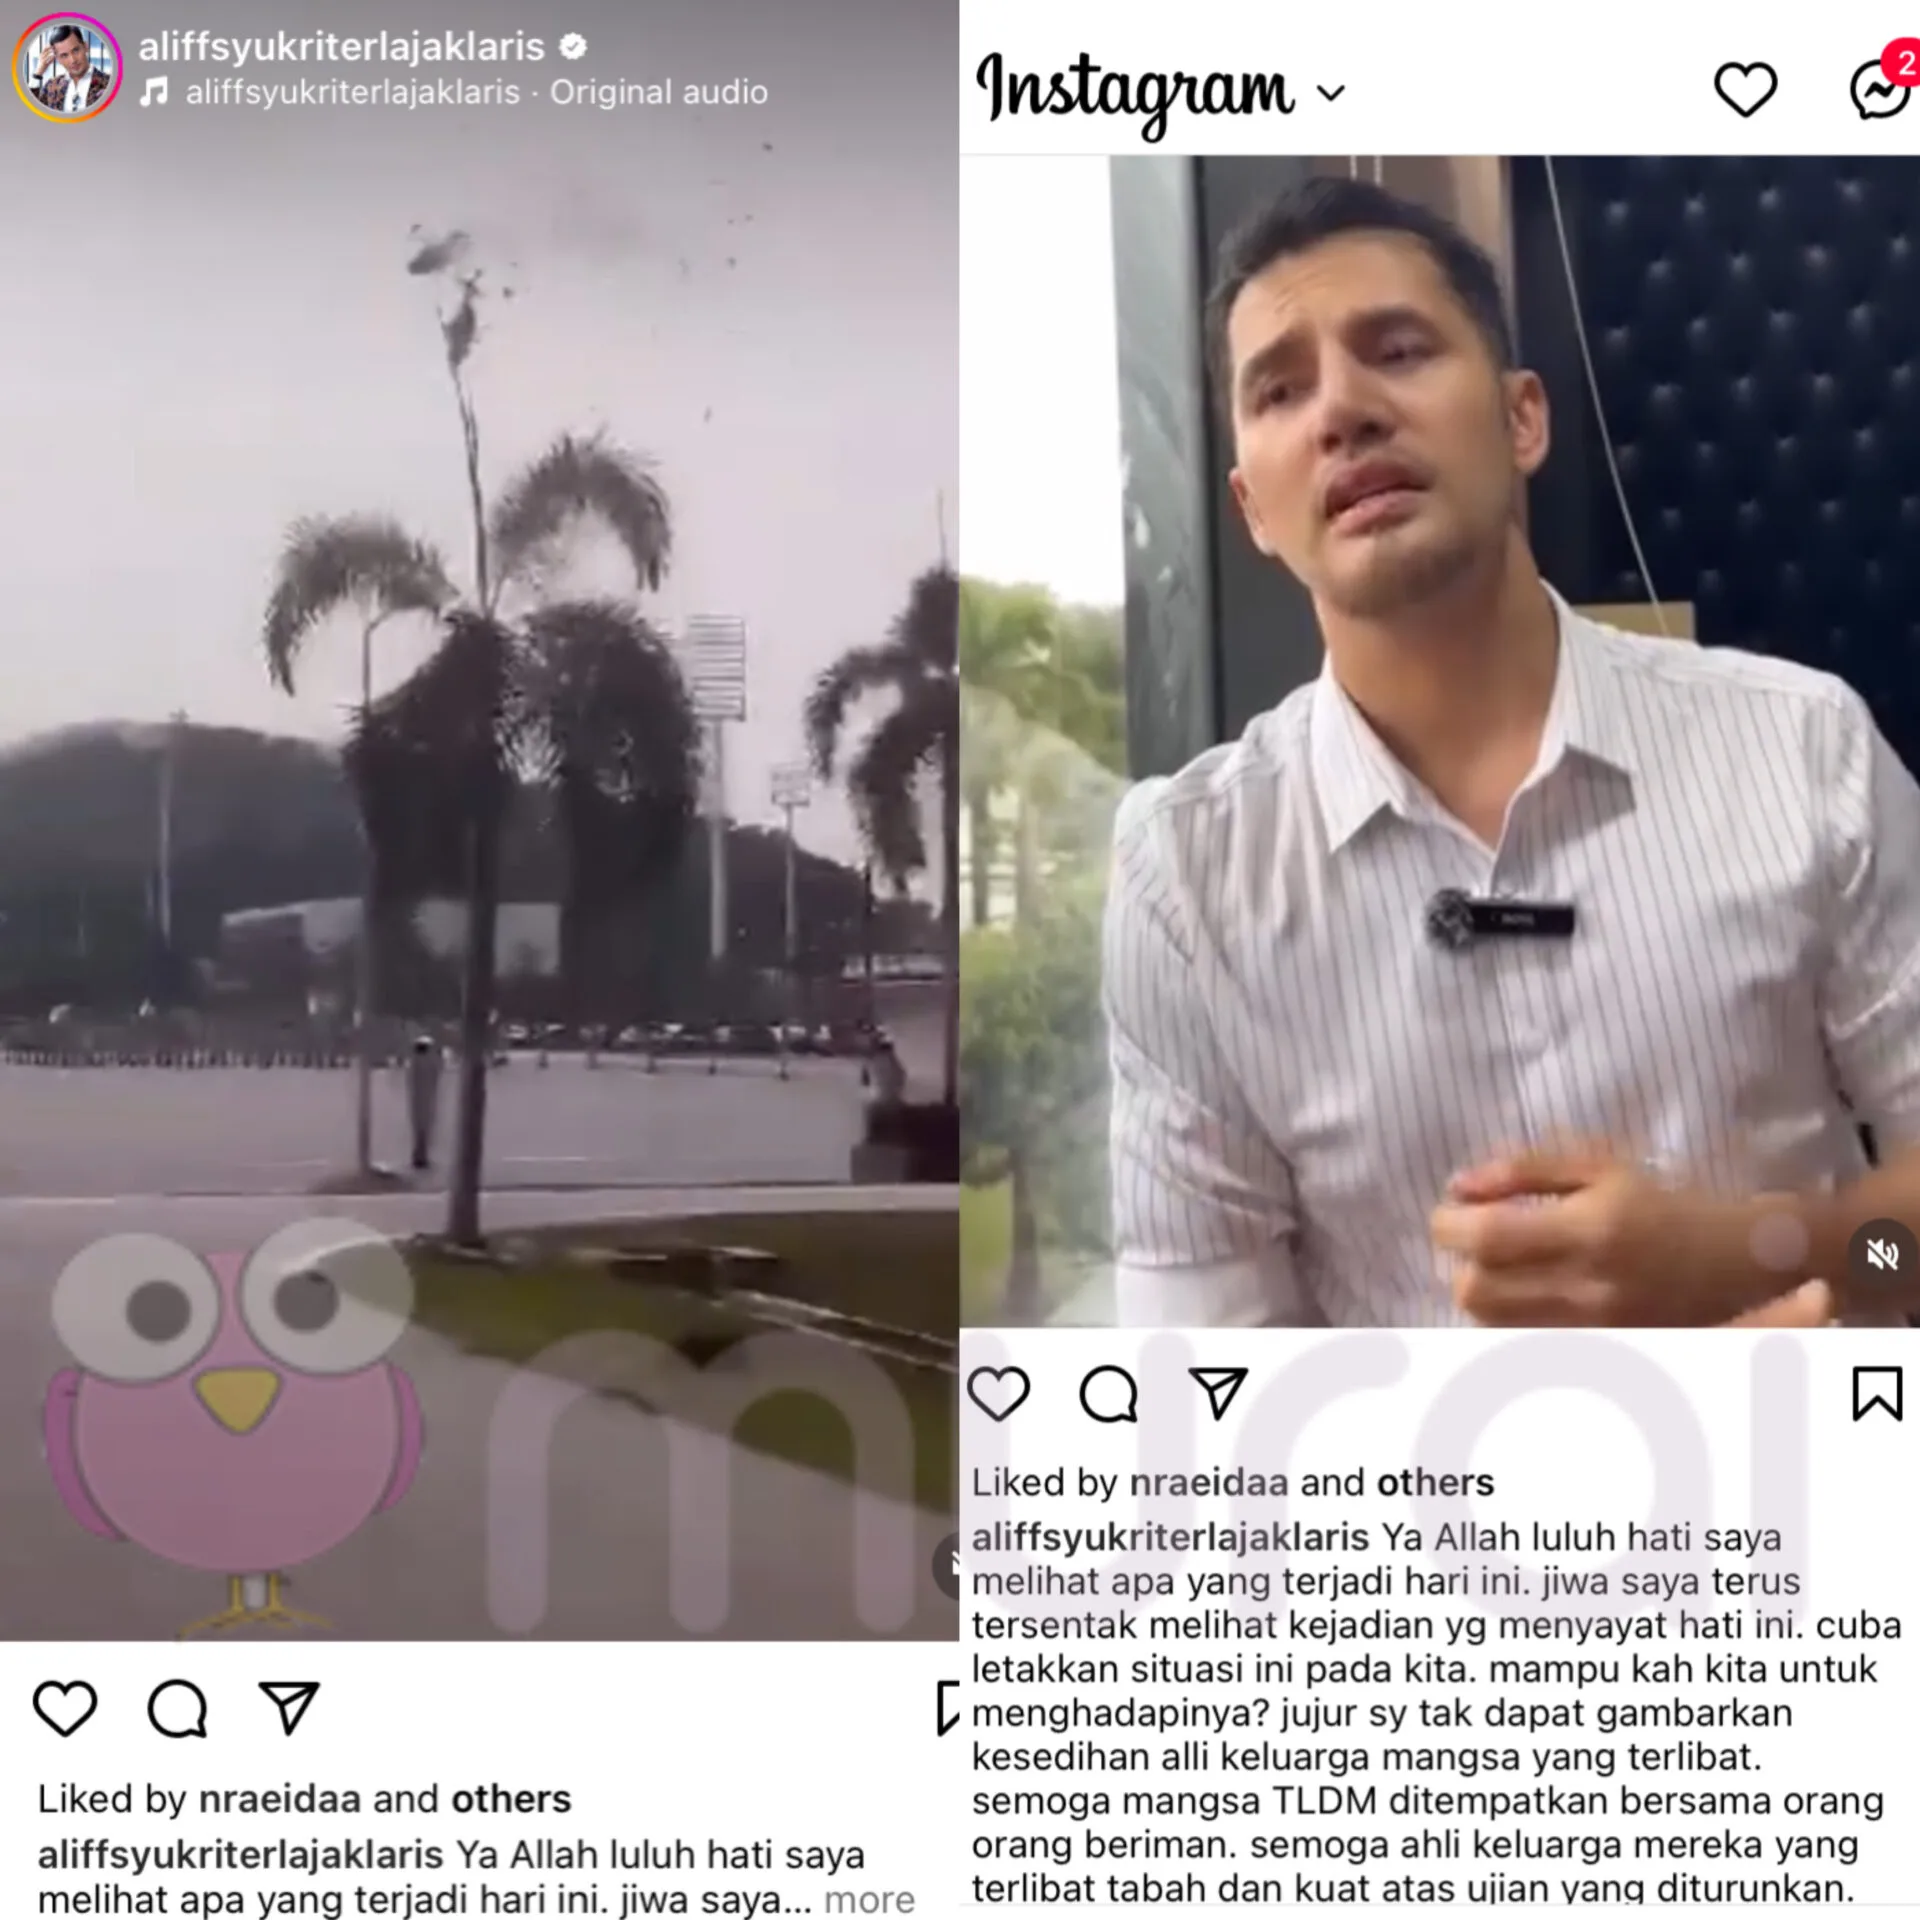Viewport: 1920px width, 1920px height.
Task: Like the left post with heart icon
Action: point(65,1708)
